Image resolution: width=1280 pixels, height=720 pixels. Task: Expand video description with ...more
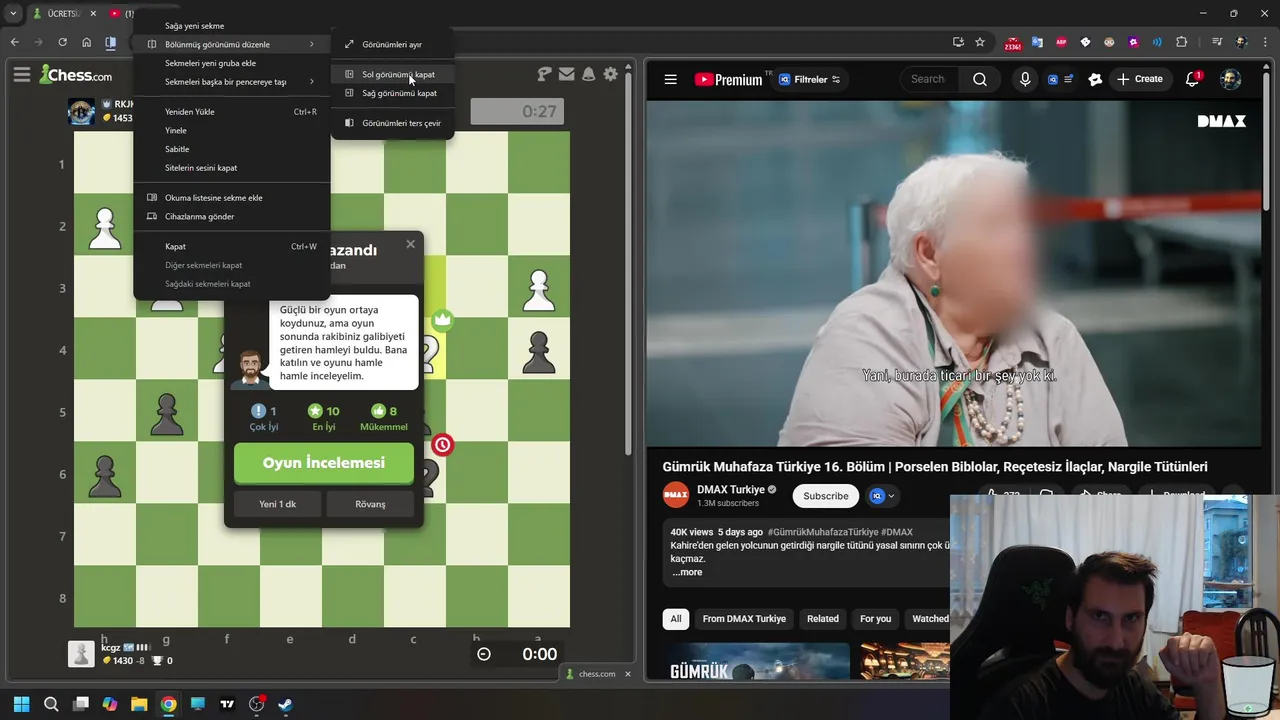coord(687,572)
